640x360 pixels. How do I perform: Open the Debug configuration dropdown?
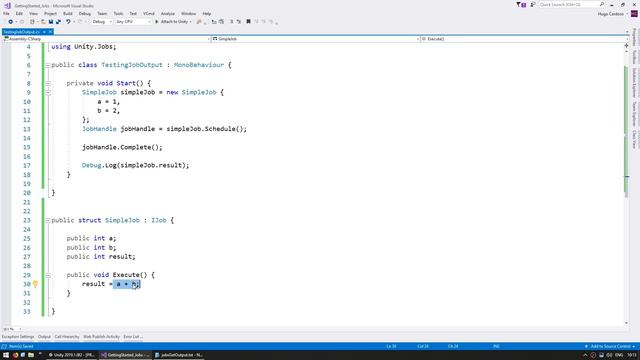click(102, 22)
